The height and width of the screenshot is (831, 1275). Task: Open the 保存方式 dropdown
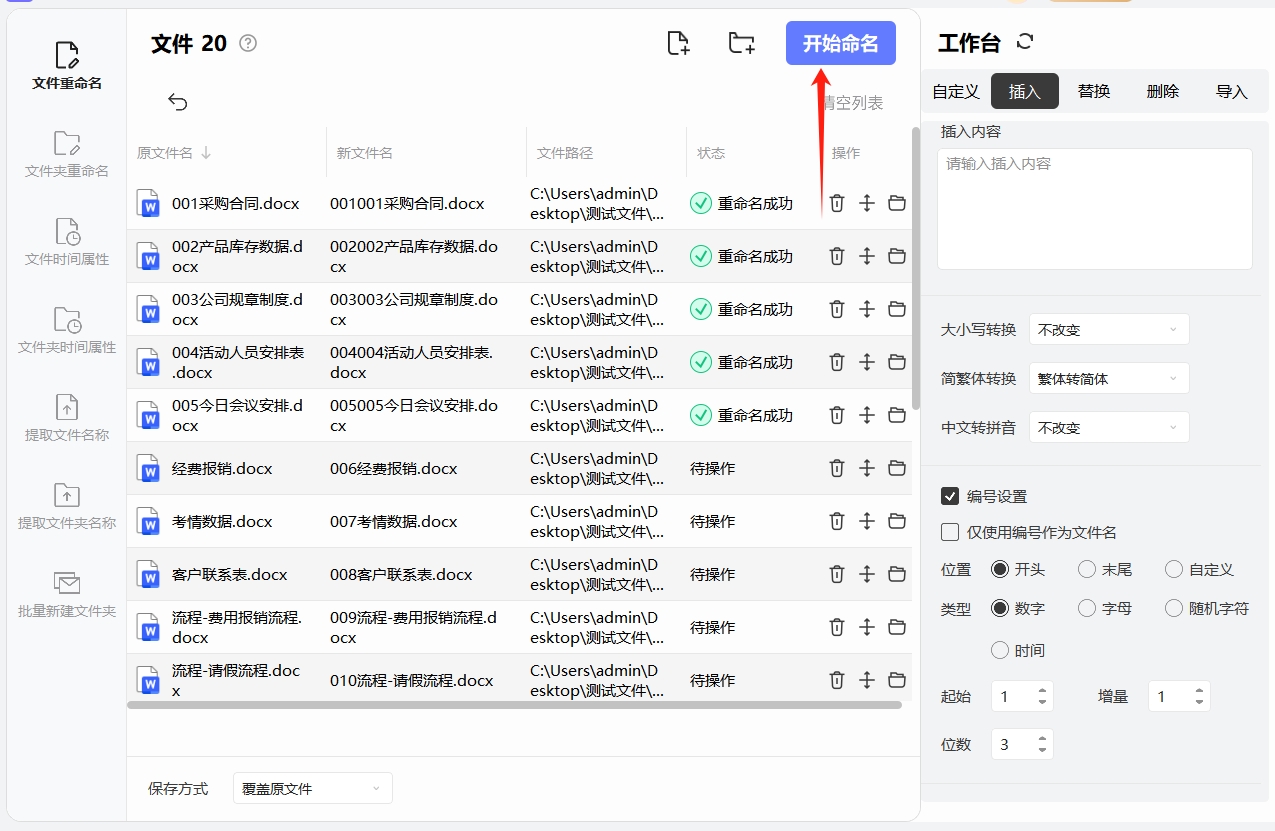click(x=312, y=788)
